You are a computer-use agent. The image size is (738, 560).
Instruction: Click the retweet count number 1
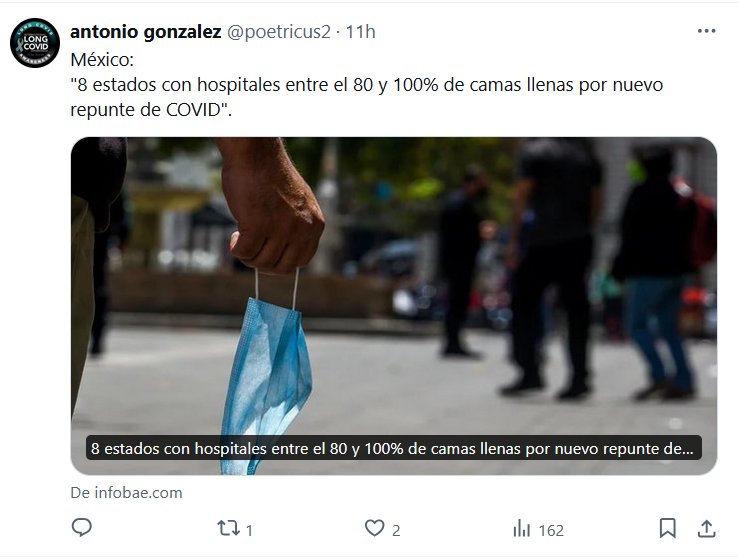point(249,530)
